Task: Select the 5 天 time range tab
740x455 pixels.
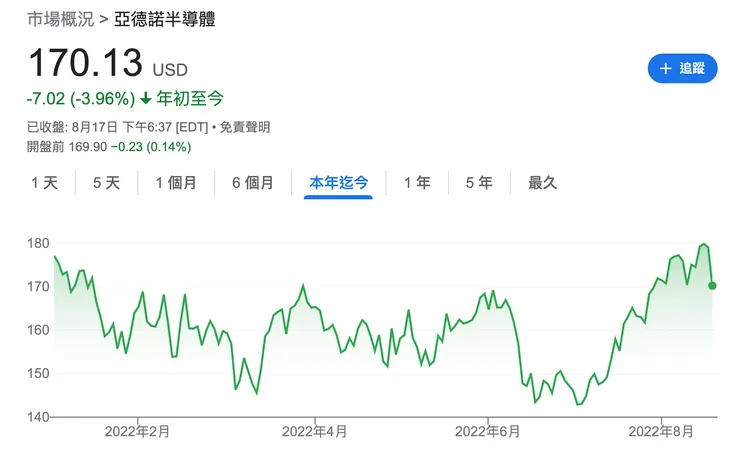Action: coord(107,183)
